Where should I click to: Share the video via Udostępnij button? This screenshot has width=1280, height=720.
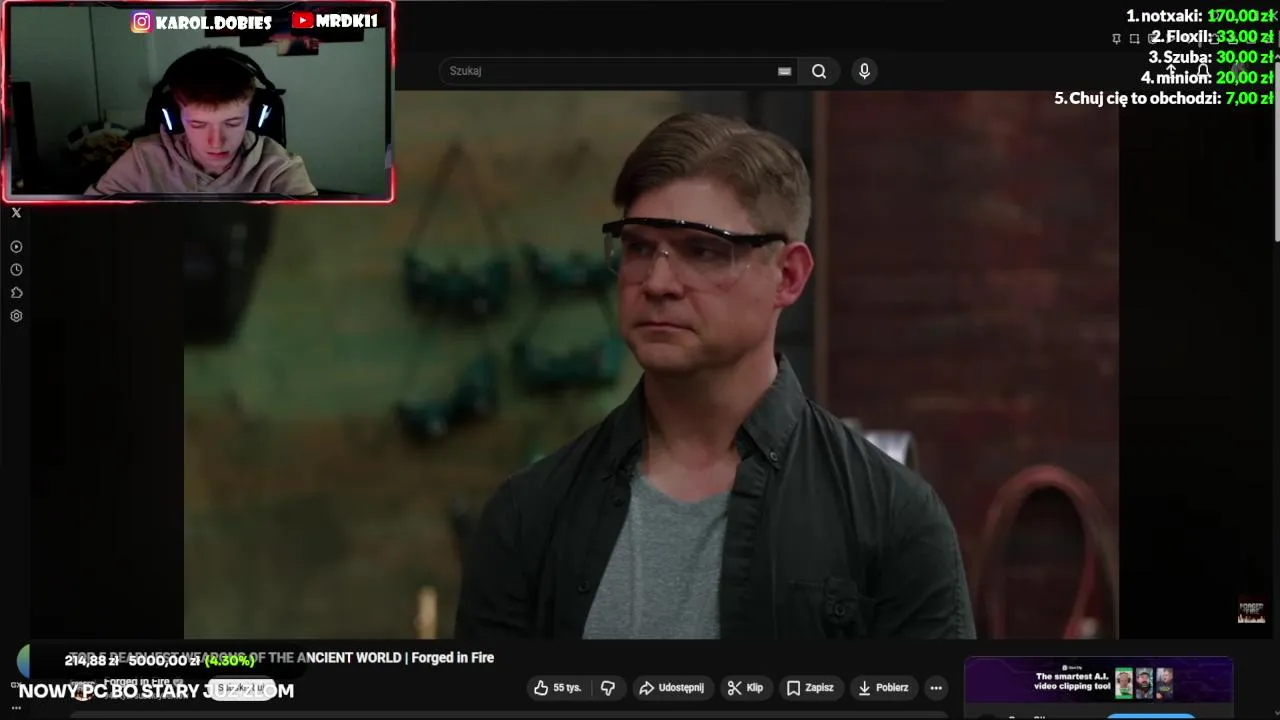671,688
